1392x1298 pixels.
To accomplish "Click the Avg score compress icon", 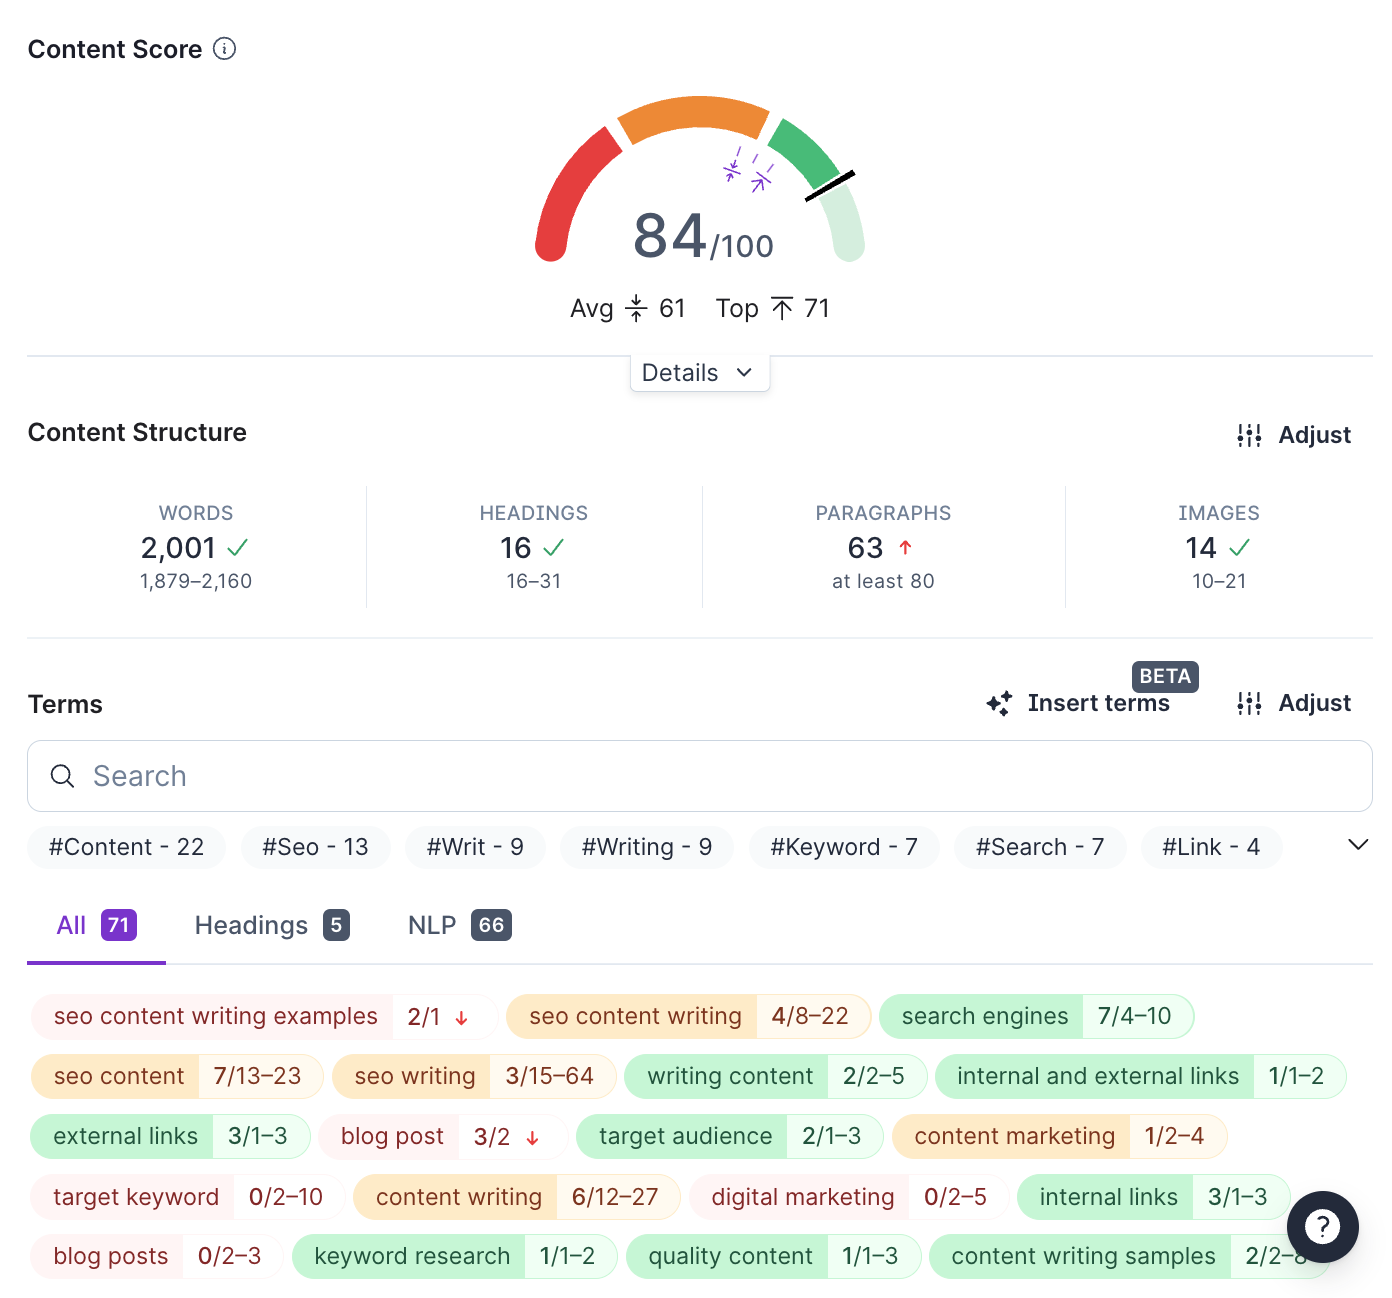I will pyautogui.click(x=636, y=308).
